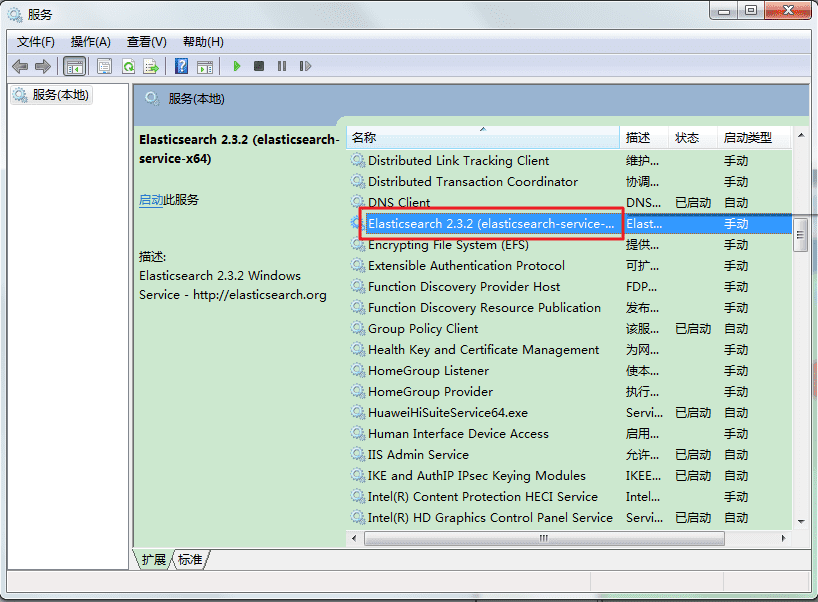Click the vertical scrollbar thumb
This screenshot has width=818, height=602.
pyautogui.click(x=801, y=235)
